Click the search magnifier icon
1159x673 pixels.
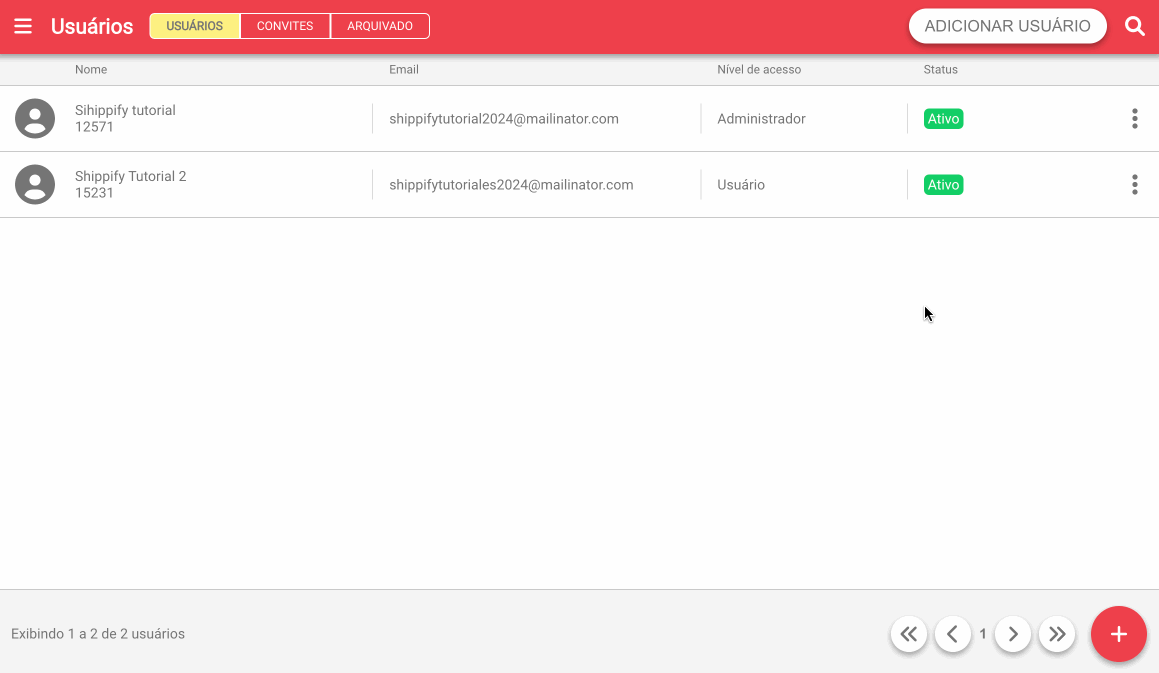point(1135,26)
